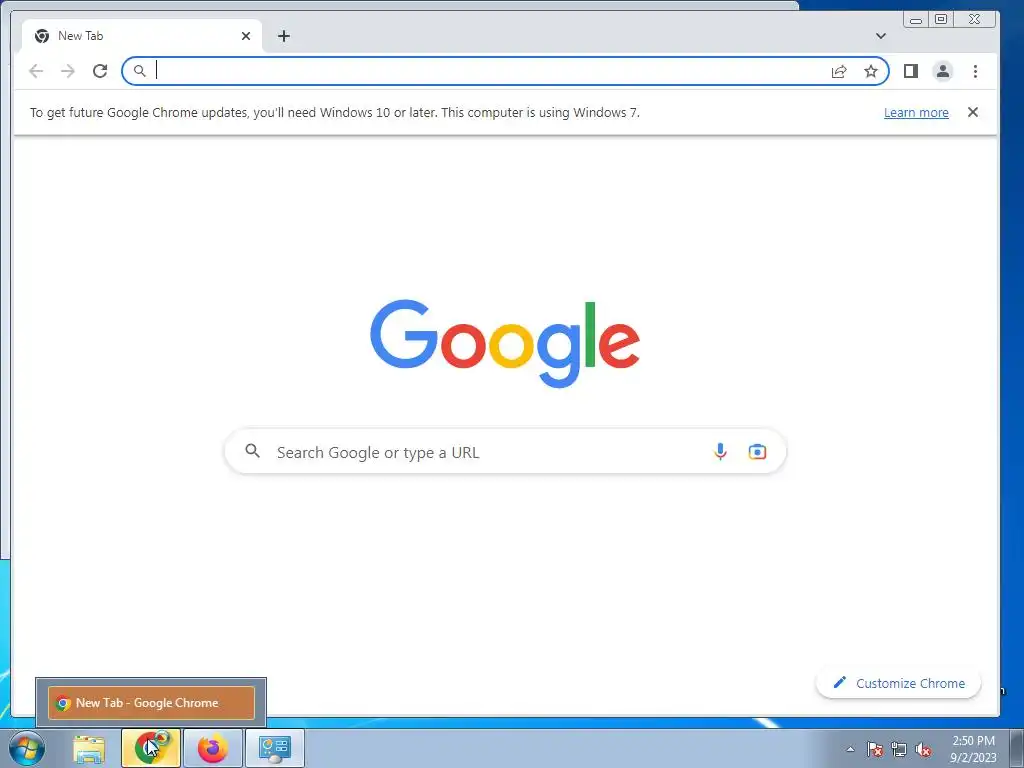Open a new tab with the plus button
Screen dimensions: 1024x768
pos(283,36)
